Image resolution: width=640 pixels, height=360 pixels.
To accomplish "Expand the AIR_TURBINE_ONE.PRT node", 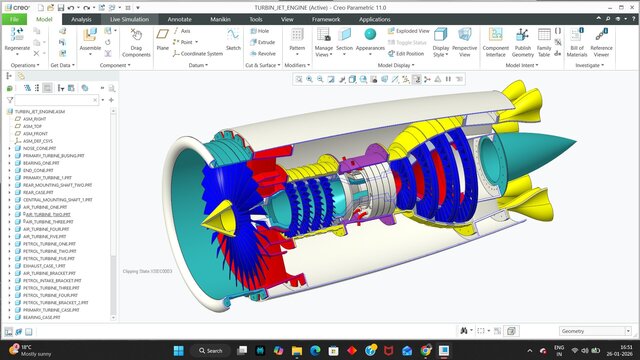I will coord(9,207).
